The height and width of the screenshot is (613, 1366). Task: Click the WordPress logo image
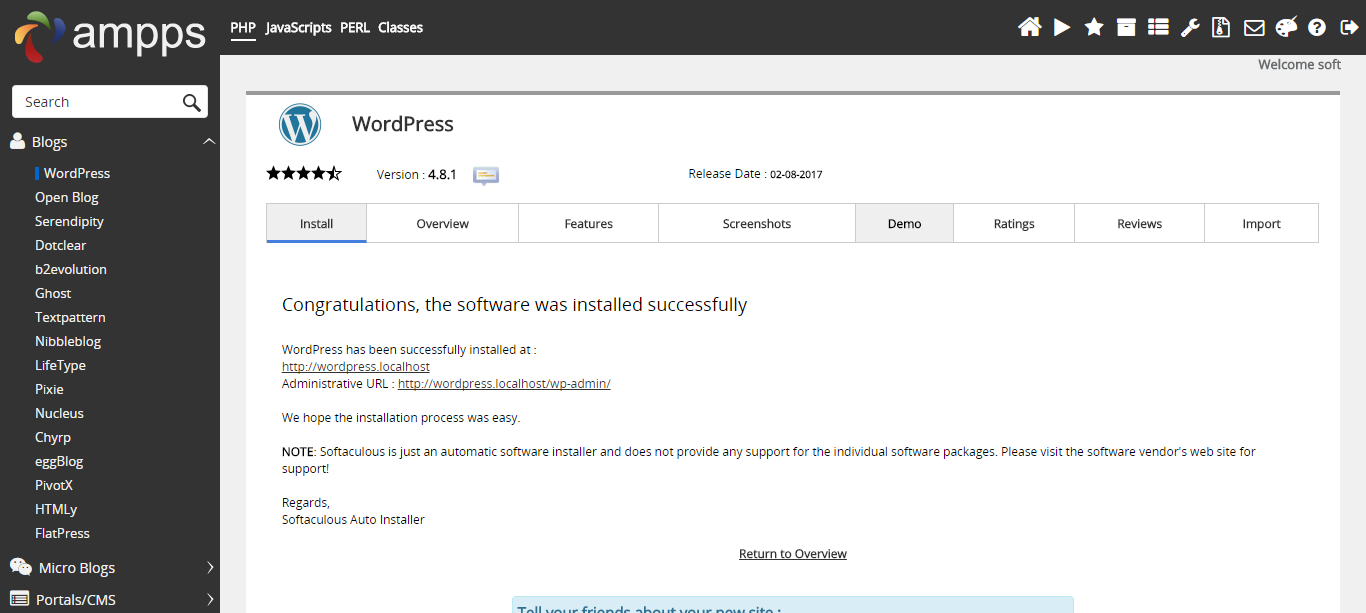(300, 125)
